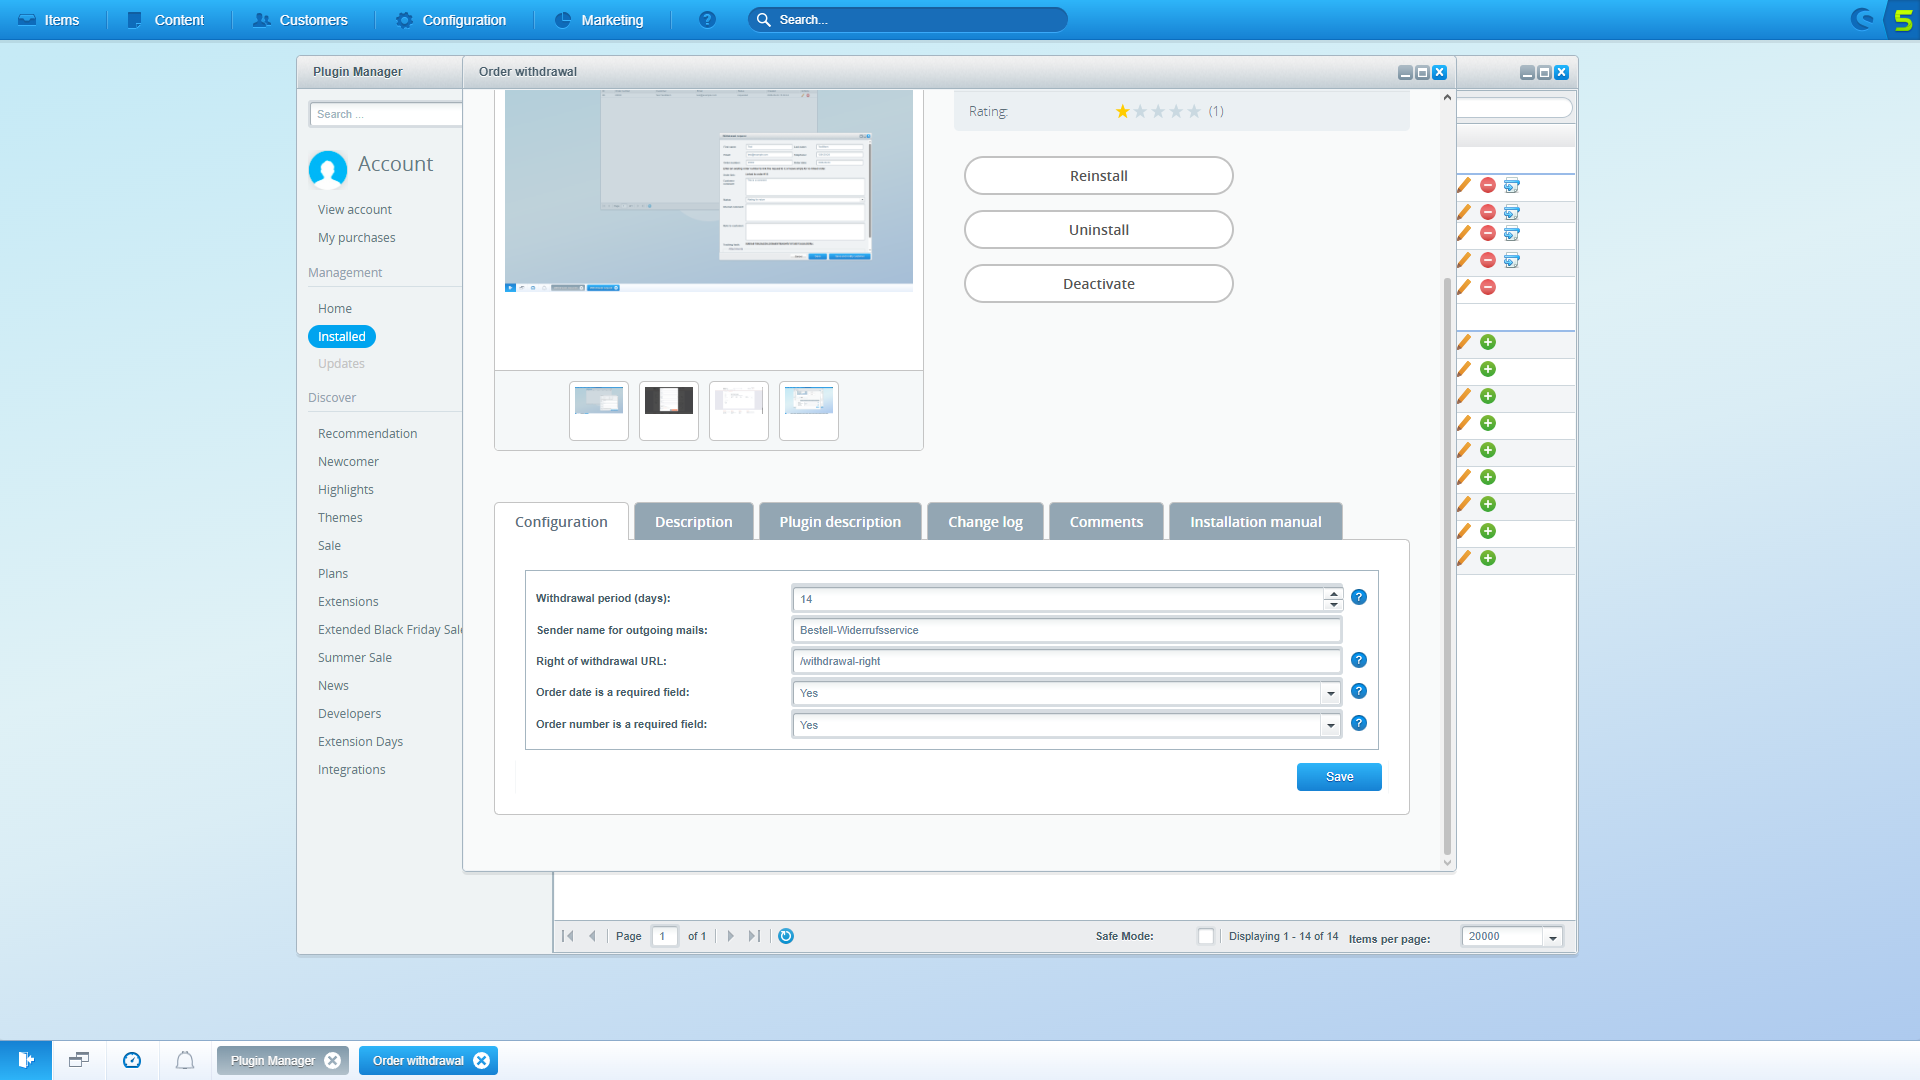The height and width of the screenshot is (1080, 1920).
Task: Click bottommost green plus install icon
Action: click(1488, 558)
